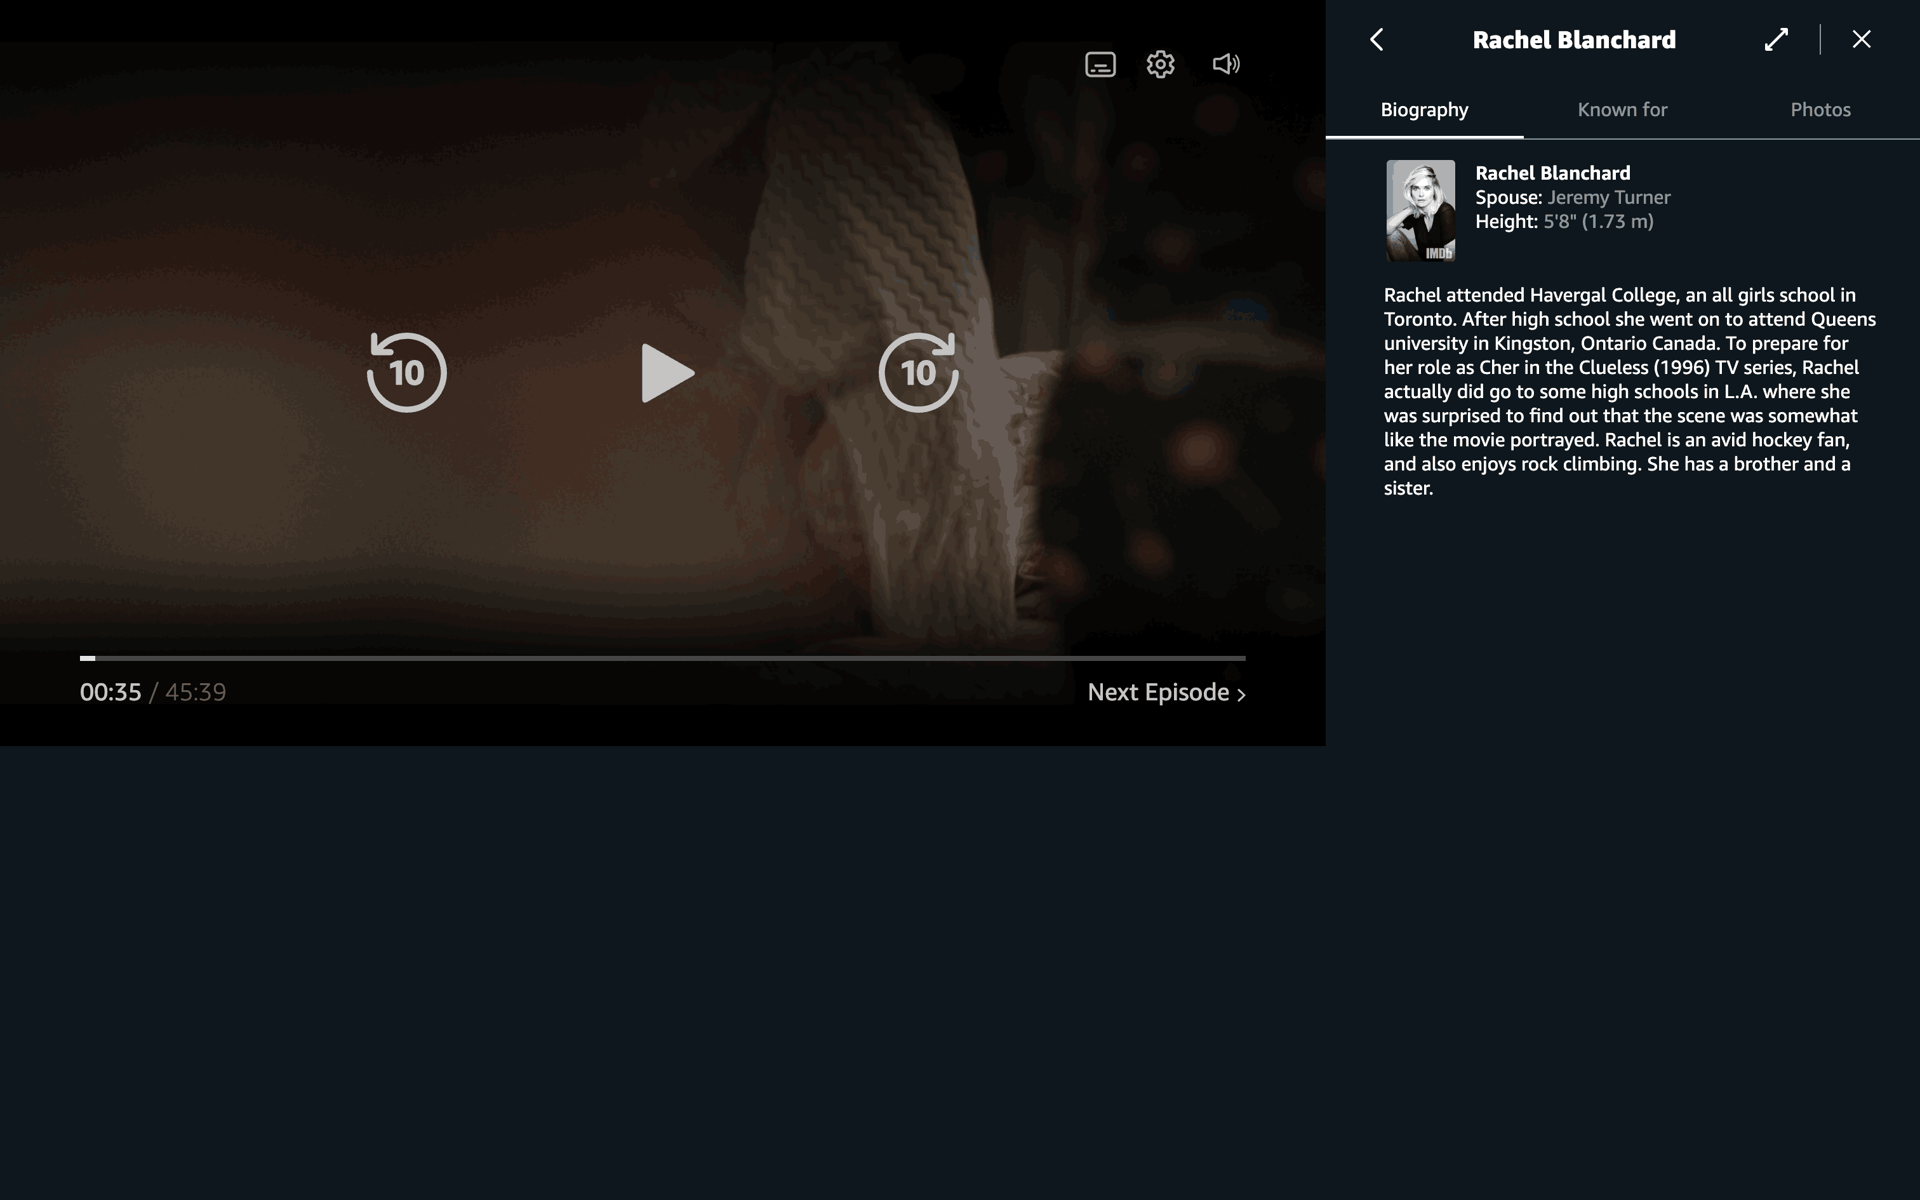Expand the cast info panel

pos(1776,39)
